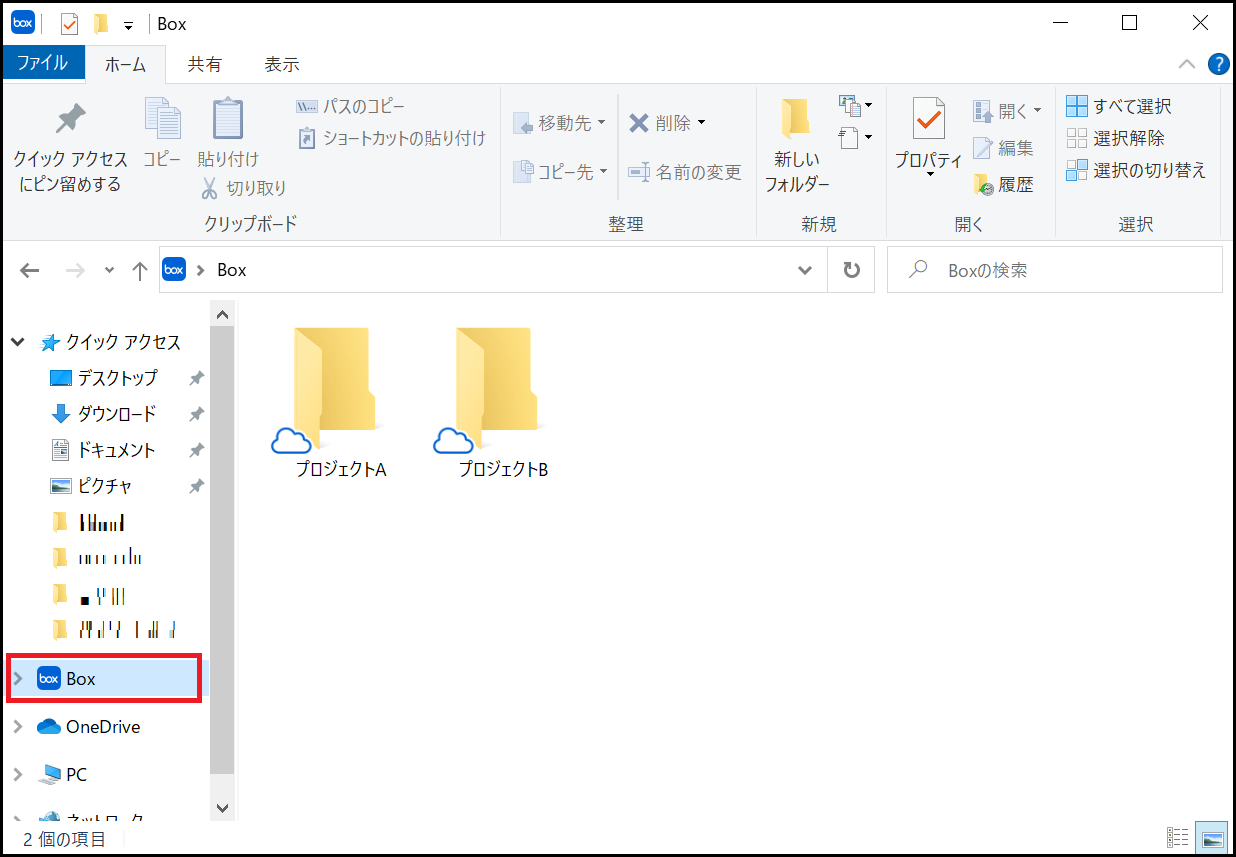Open the ファイル menu tab

coord(43,63)
